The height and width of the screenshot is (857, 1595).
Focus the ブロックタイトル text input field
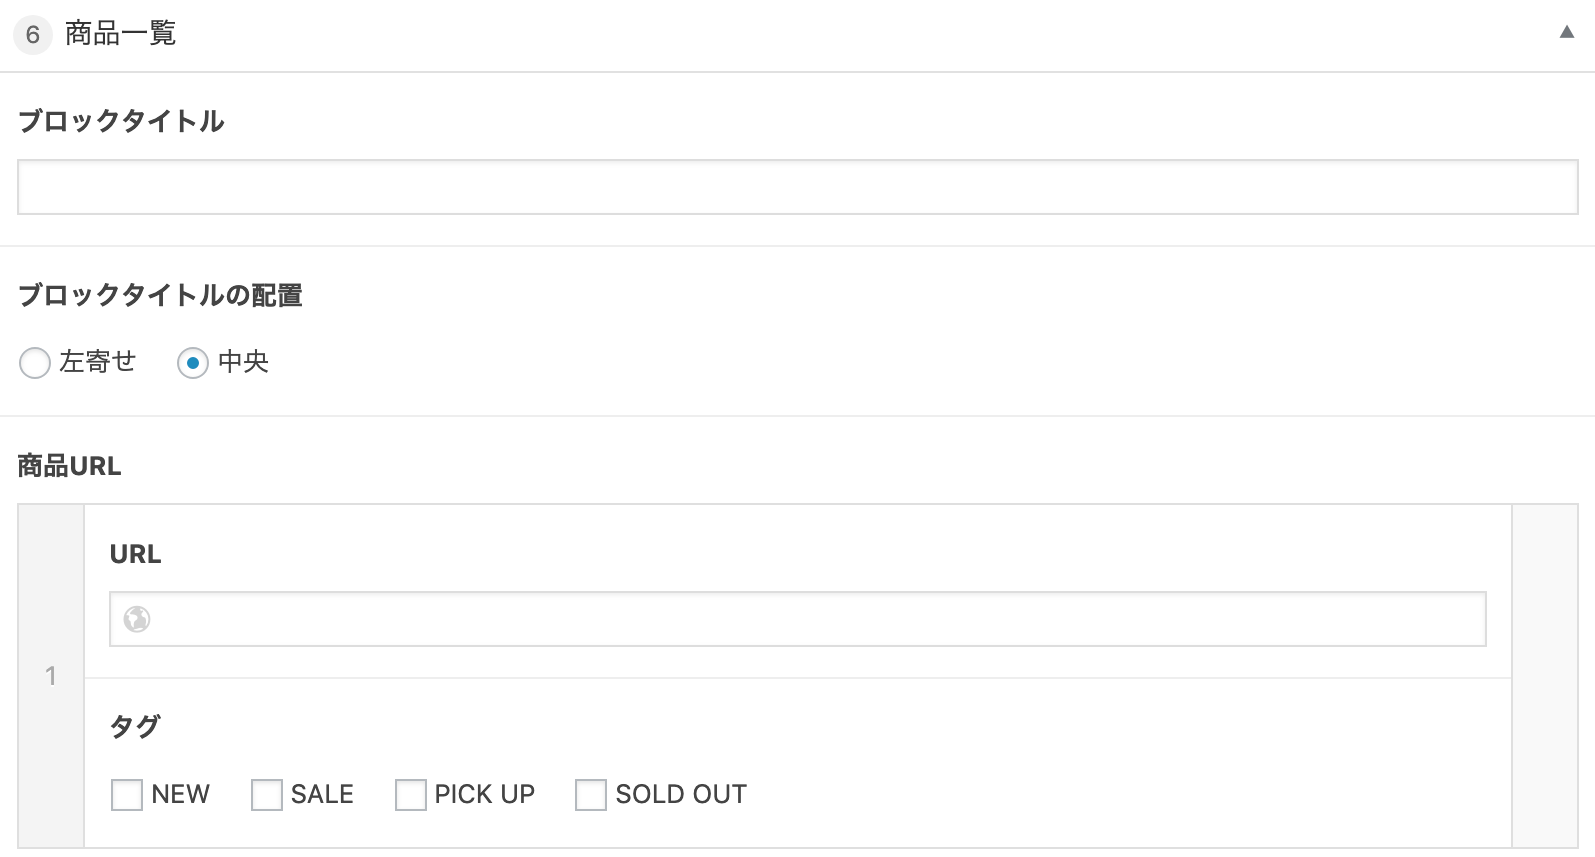point(797,187)
